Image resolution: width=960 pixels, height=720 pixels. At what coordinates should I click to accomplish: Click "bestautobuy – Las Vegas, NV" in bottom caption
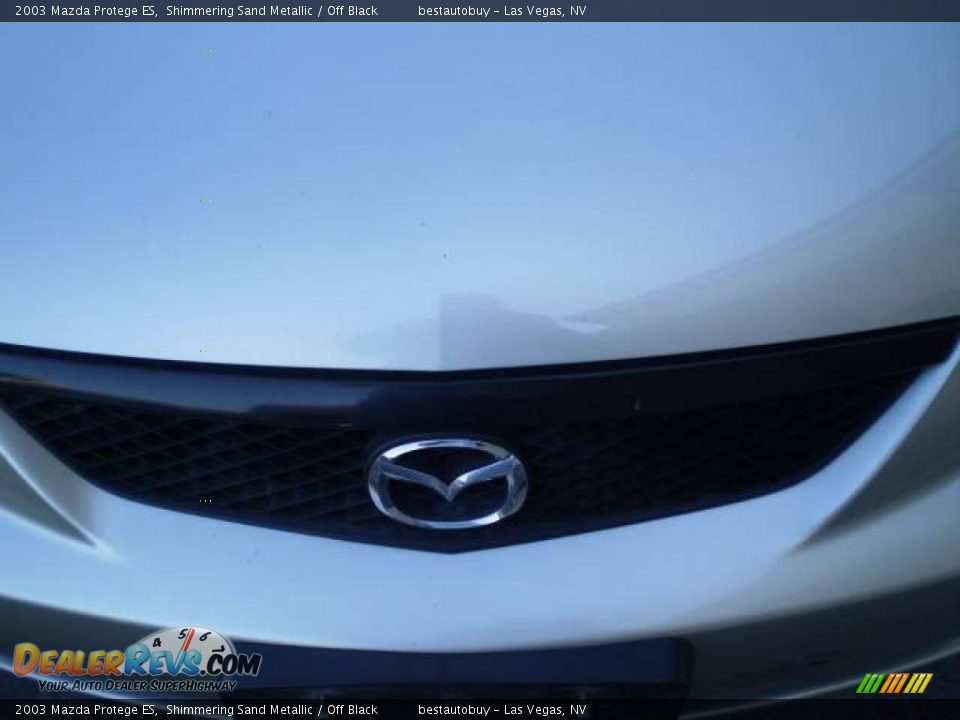click(502, 710)
